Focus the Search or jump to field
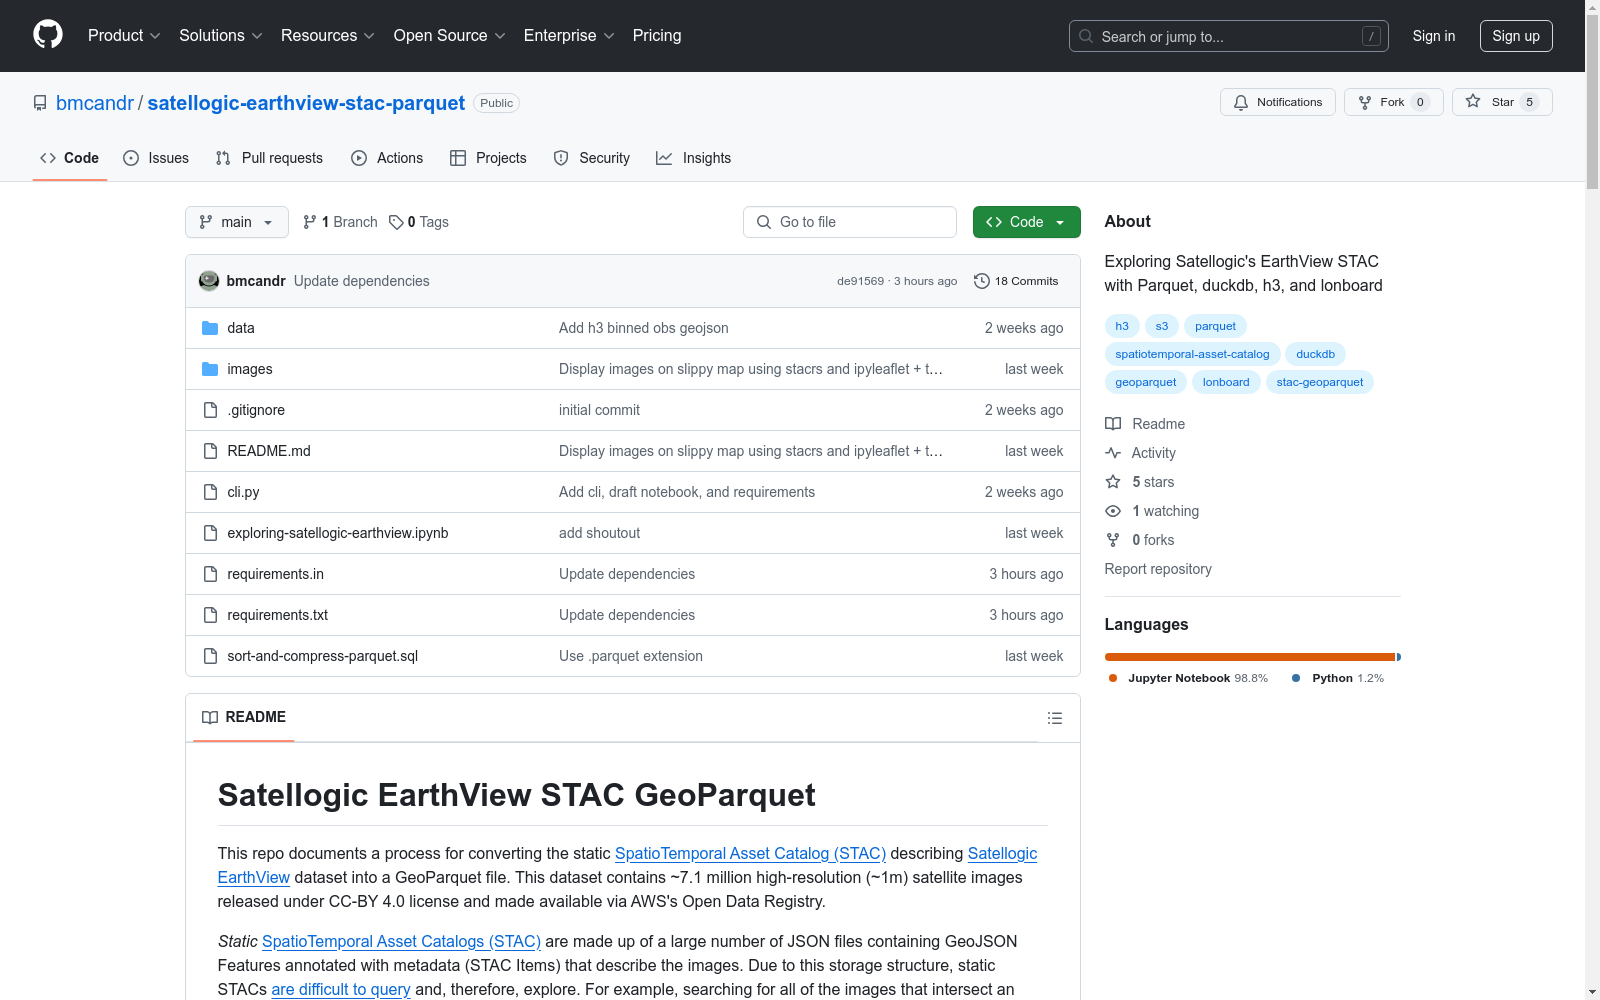The width and height of the screenshot is (1600, 1000). tap(1229, 36)
